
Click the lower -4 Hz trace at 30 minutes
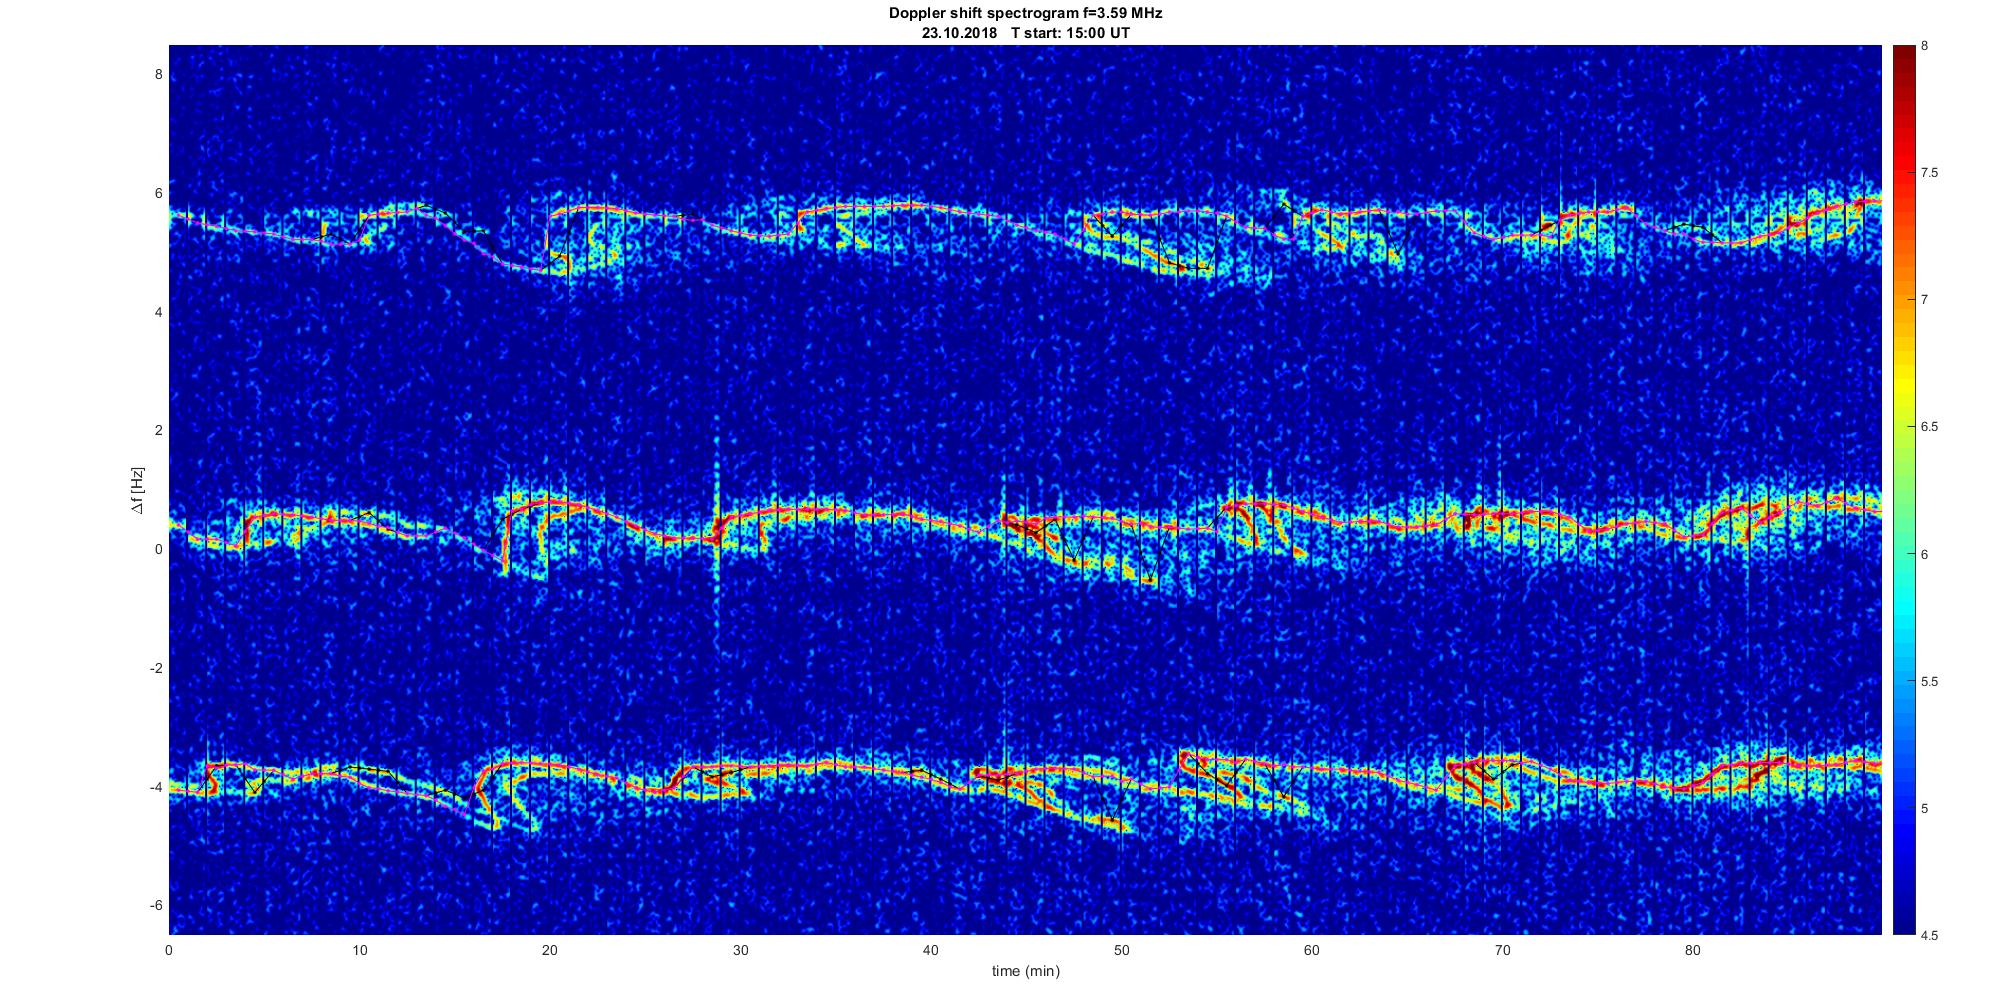[x=740, y=769]
